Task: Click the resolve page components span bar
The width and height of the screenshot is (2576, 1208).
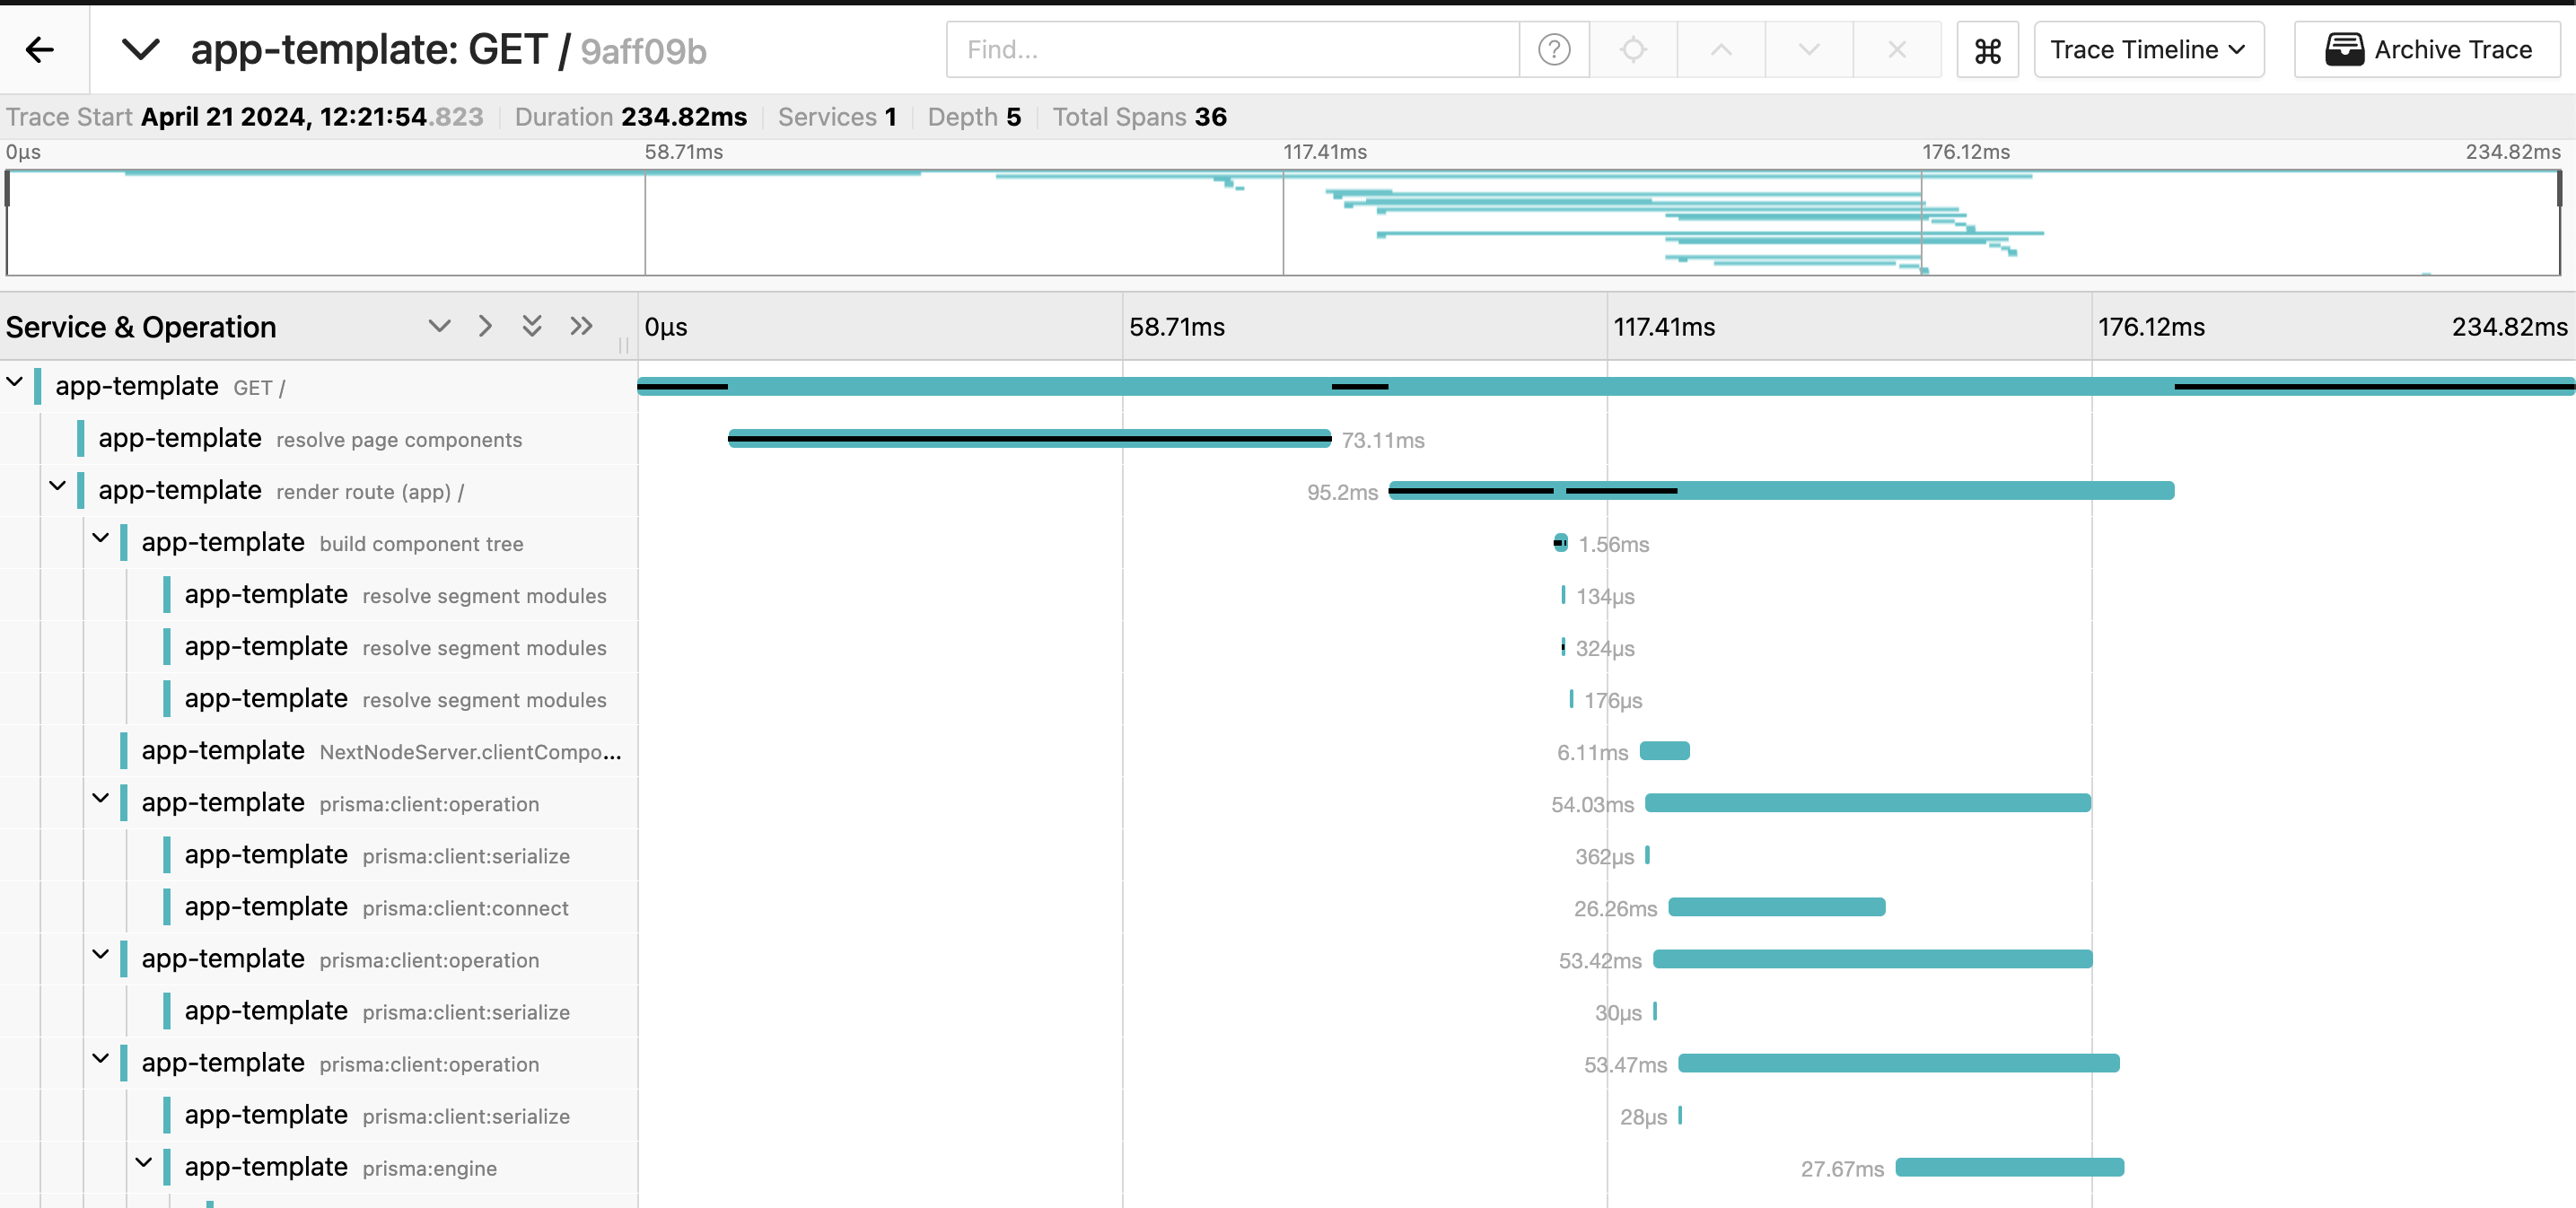Action: [1029, 439]
